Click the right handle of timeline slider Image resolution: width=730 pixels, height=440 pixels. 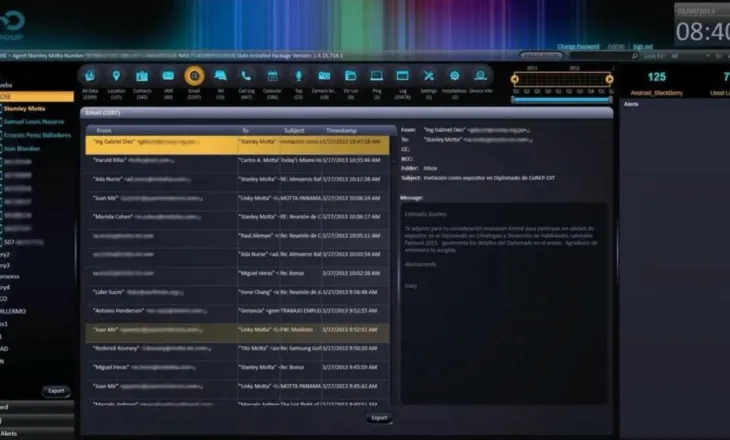pos(609,80)
